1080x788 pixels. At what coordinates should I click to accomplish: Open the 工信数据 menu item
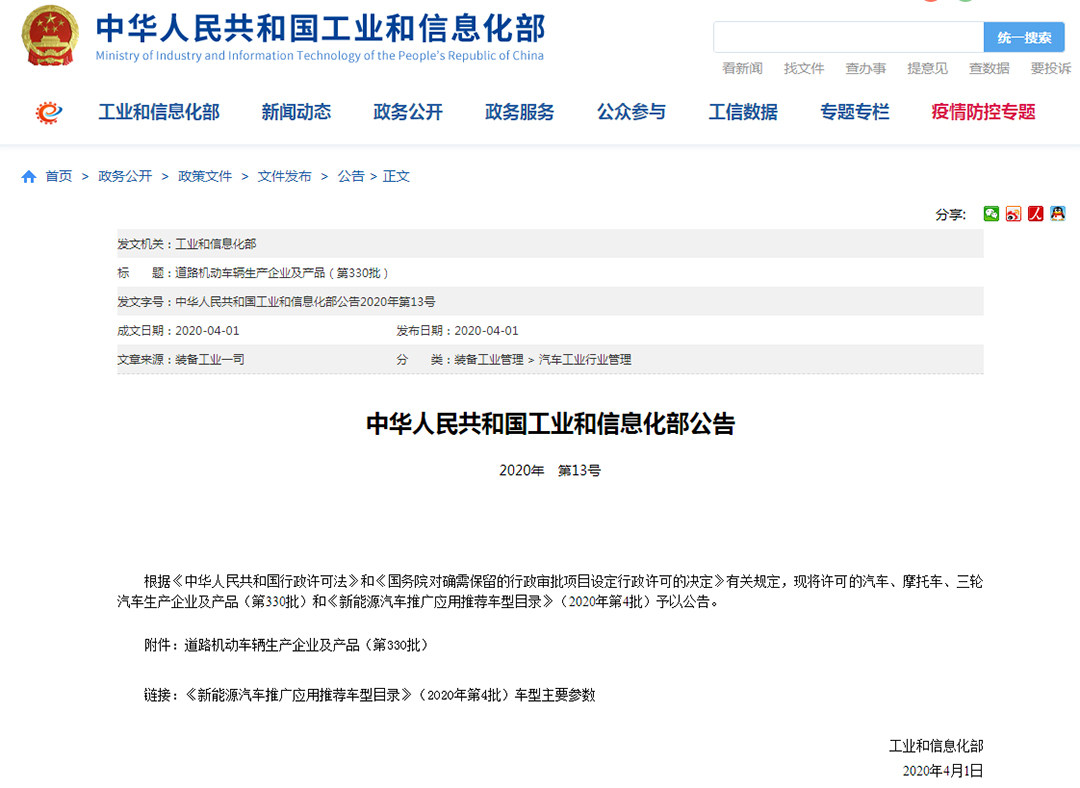pyautogui.click(x=743, y=112)
